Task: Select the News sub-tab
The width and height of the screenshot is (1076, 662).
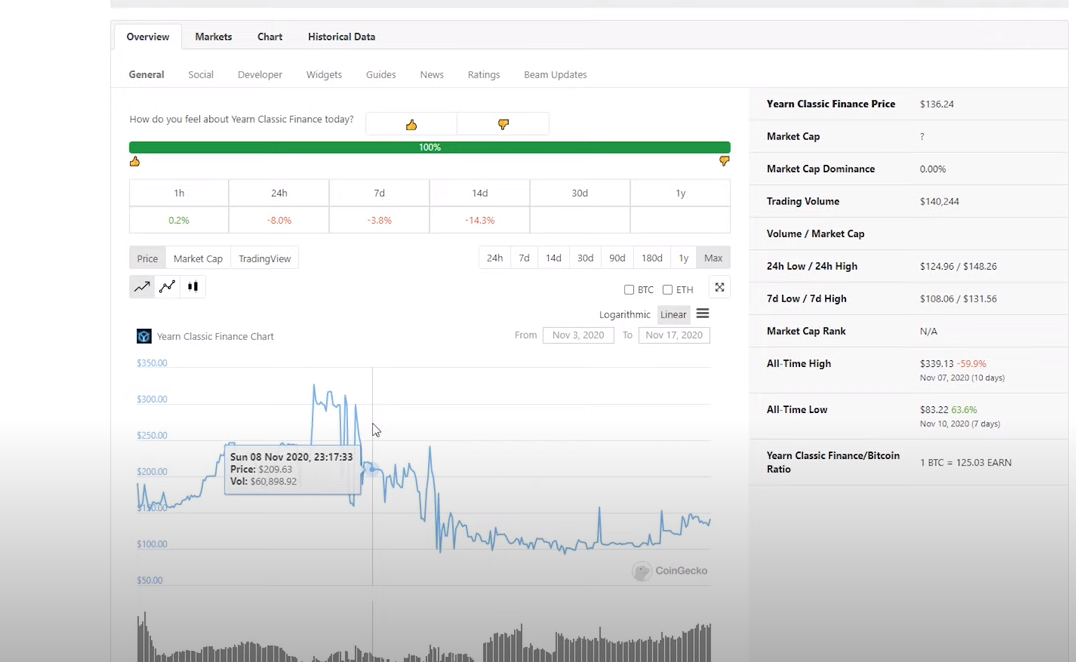Action: [x=432, y=74]
